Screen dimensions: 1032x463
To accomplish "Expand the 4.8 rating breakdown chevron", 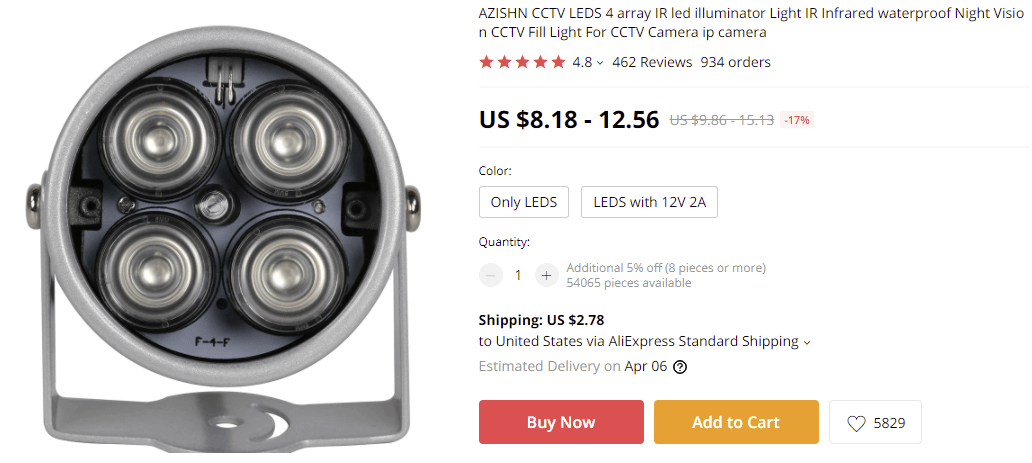I will [600, 63].
